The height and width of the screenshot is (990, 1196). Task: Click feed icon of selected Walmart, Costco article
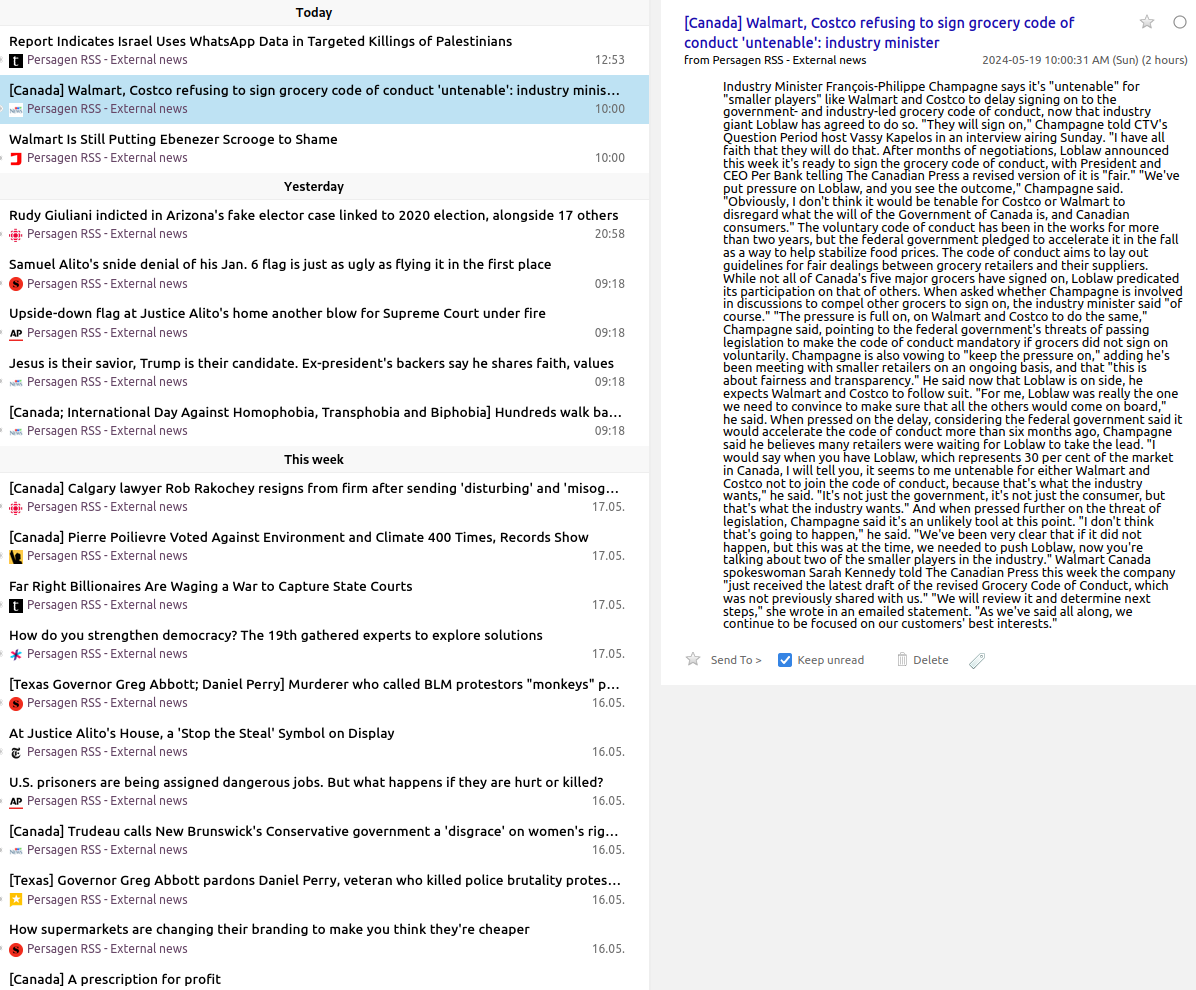[x=16, y=110]
